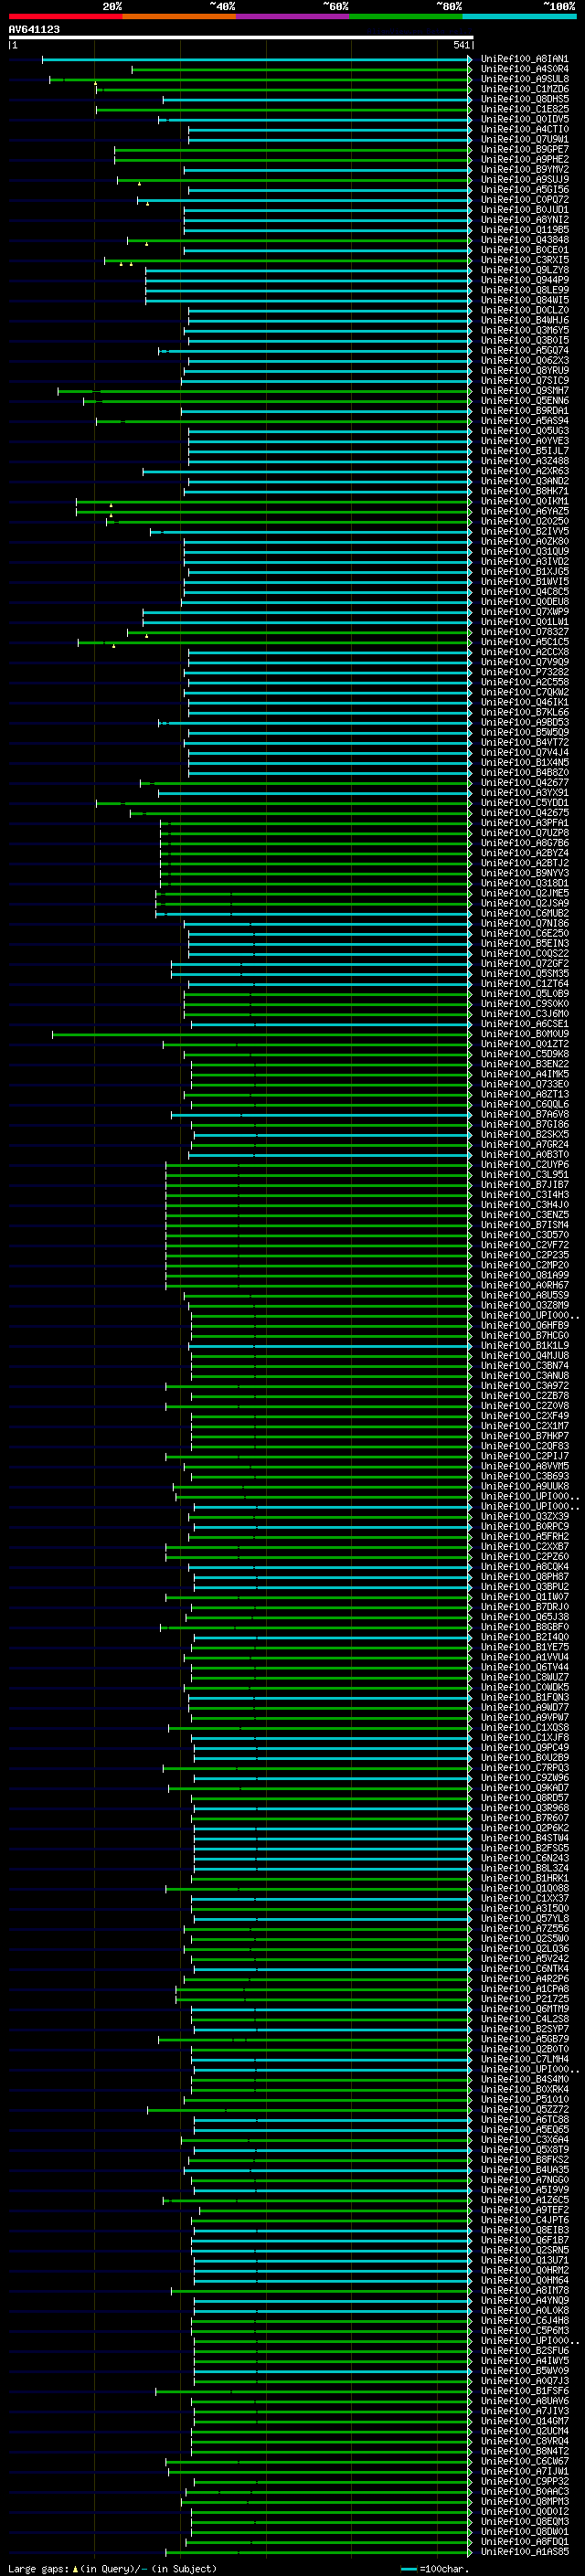
Task: Click the orange ~40% identity legend segment
Action: [179, 16]
